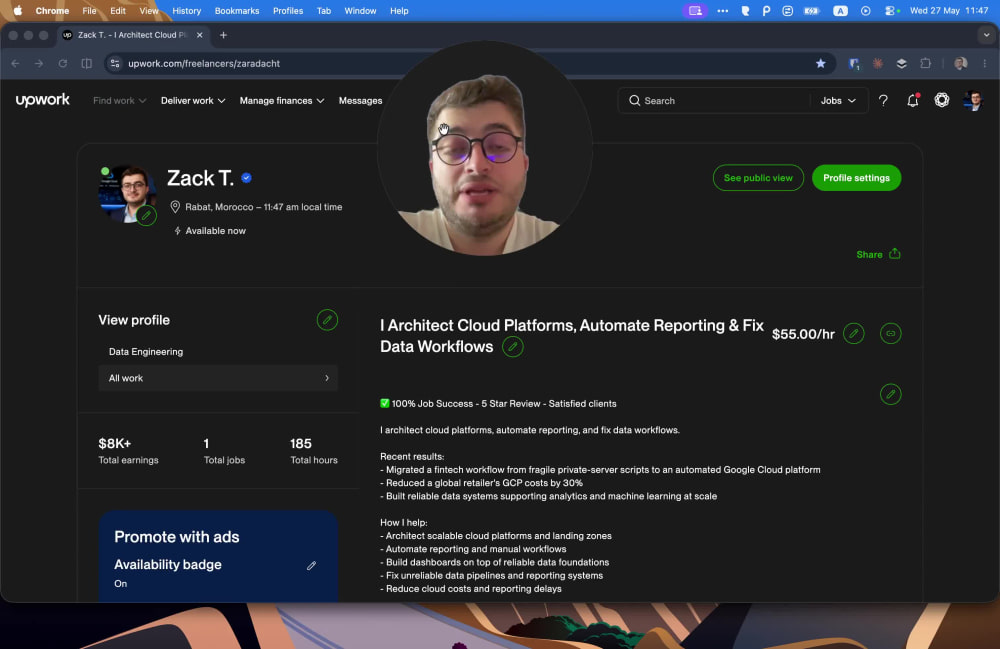Edit the profile overview description pencil
This screenshot has height=649, width=1000.
(891, 394)
